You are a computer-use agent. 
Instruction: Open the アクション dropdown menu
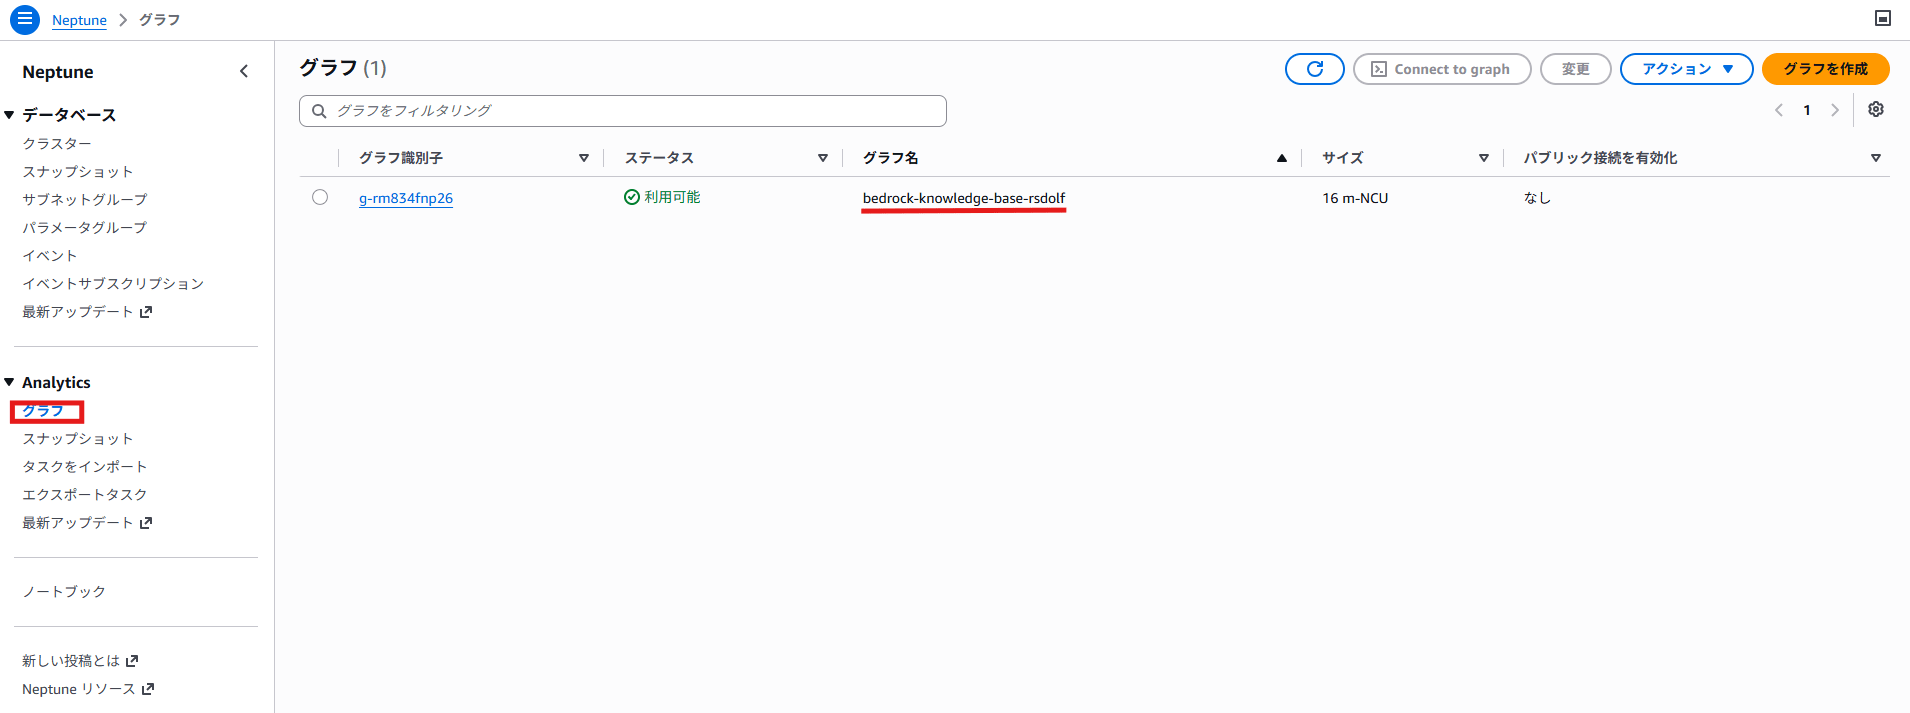tap(1687, 69)
